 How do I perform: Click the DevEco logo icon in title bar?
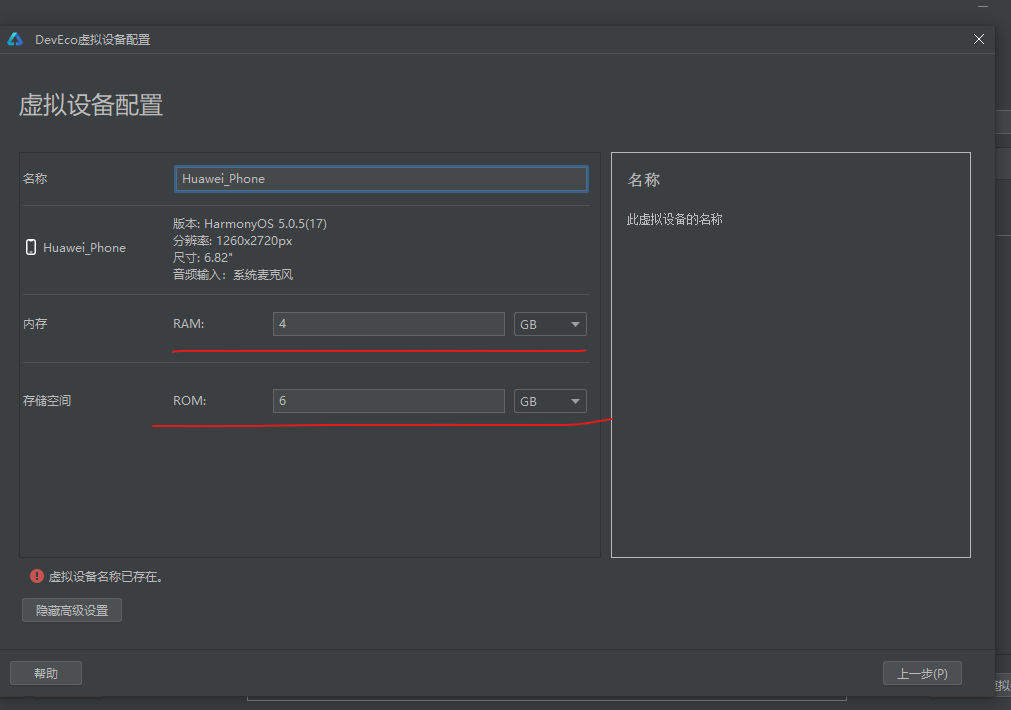click(x=15, y=39)
